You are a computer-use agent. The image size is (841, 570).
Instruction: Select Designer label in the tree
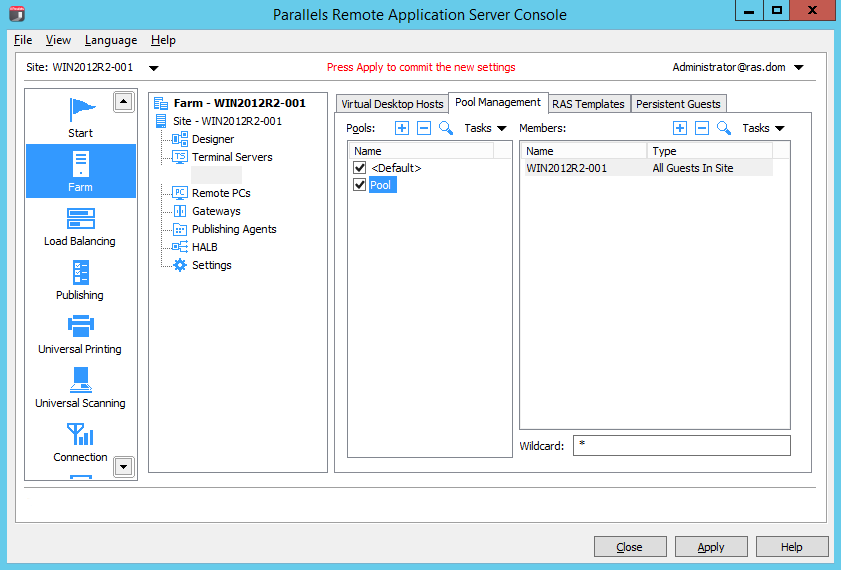click(x=213, y=139)
